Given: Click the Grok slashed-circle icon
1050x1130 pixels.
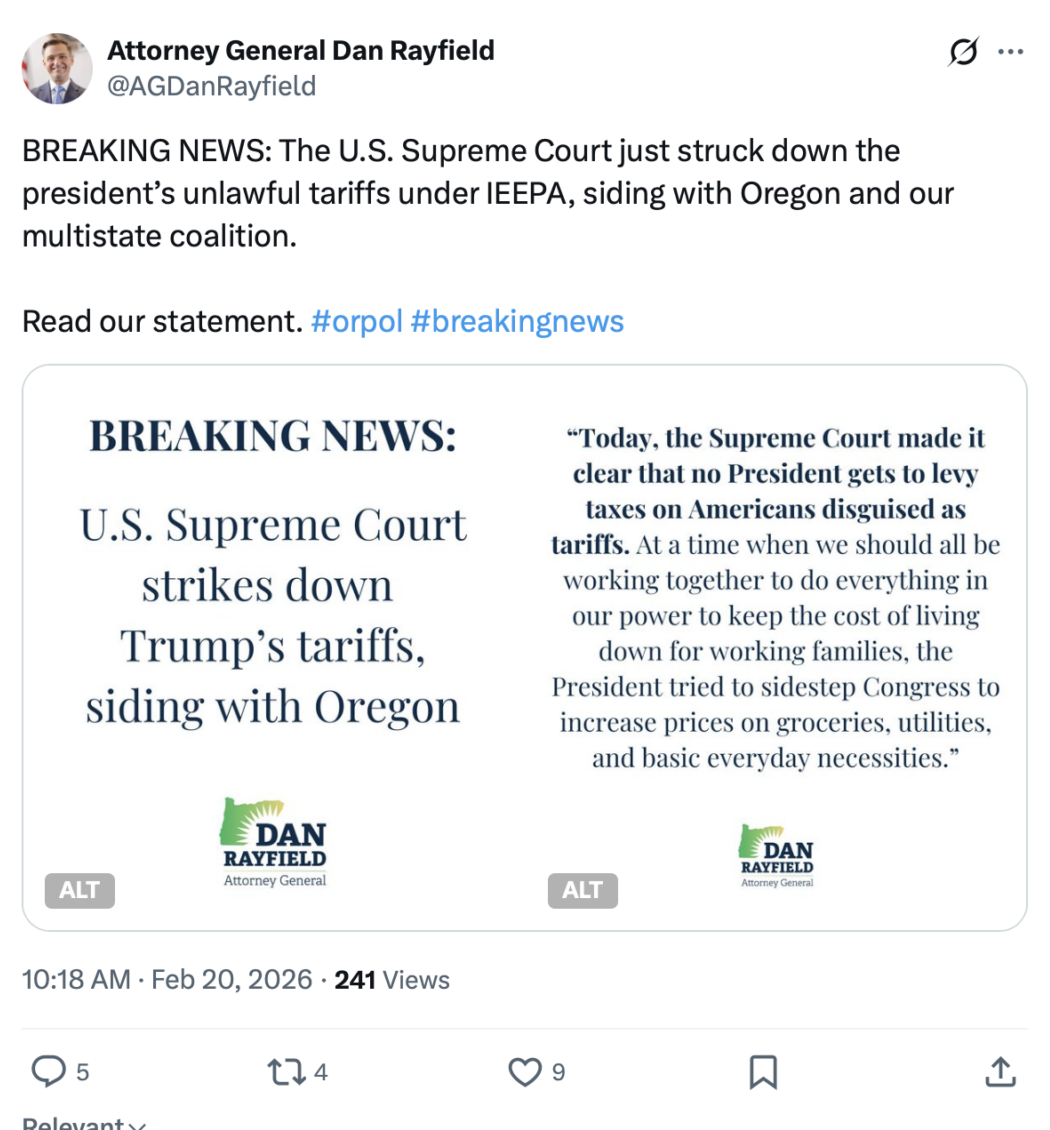Looking at the screenshot, I should [962, 52].
